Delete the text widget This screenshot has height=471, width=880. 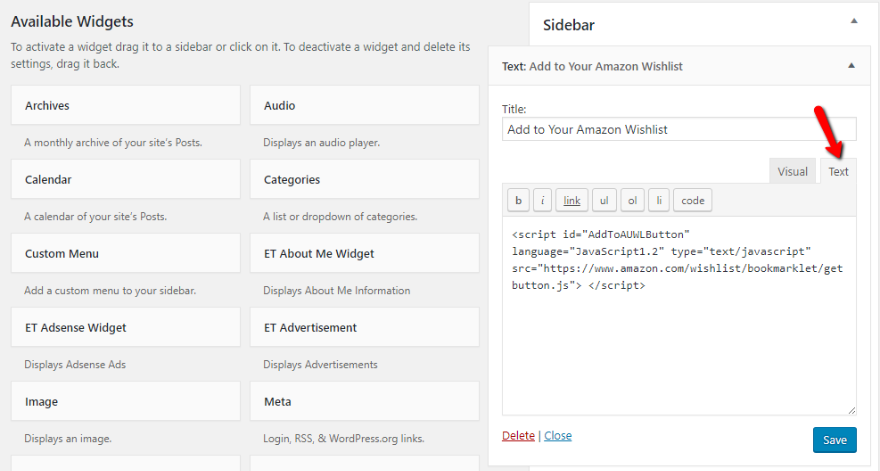pyautogui.click(x=518, y=436)
